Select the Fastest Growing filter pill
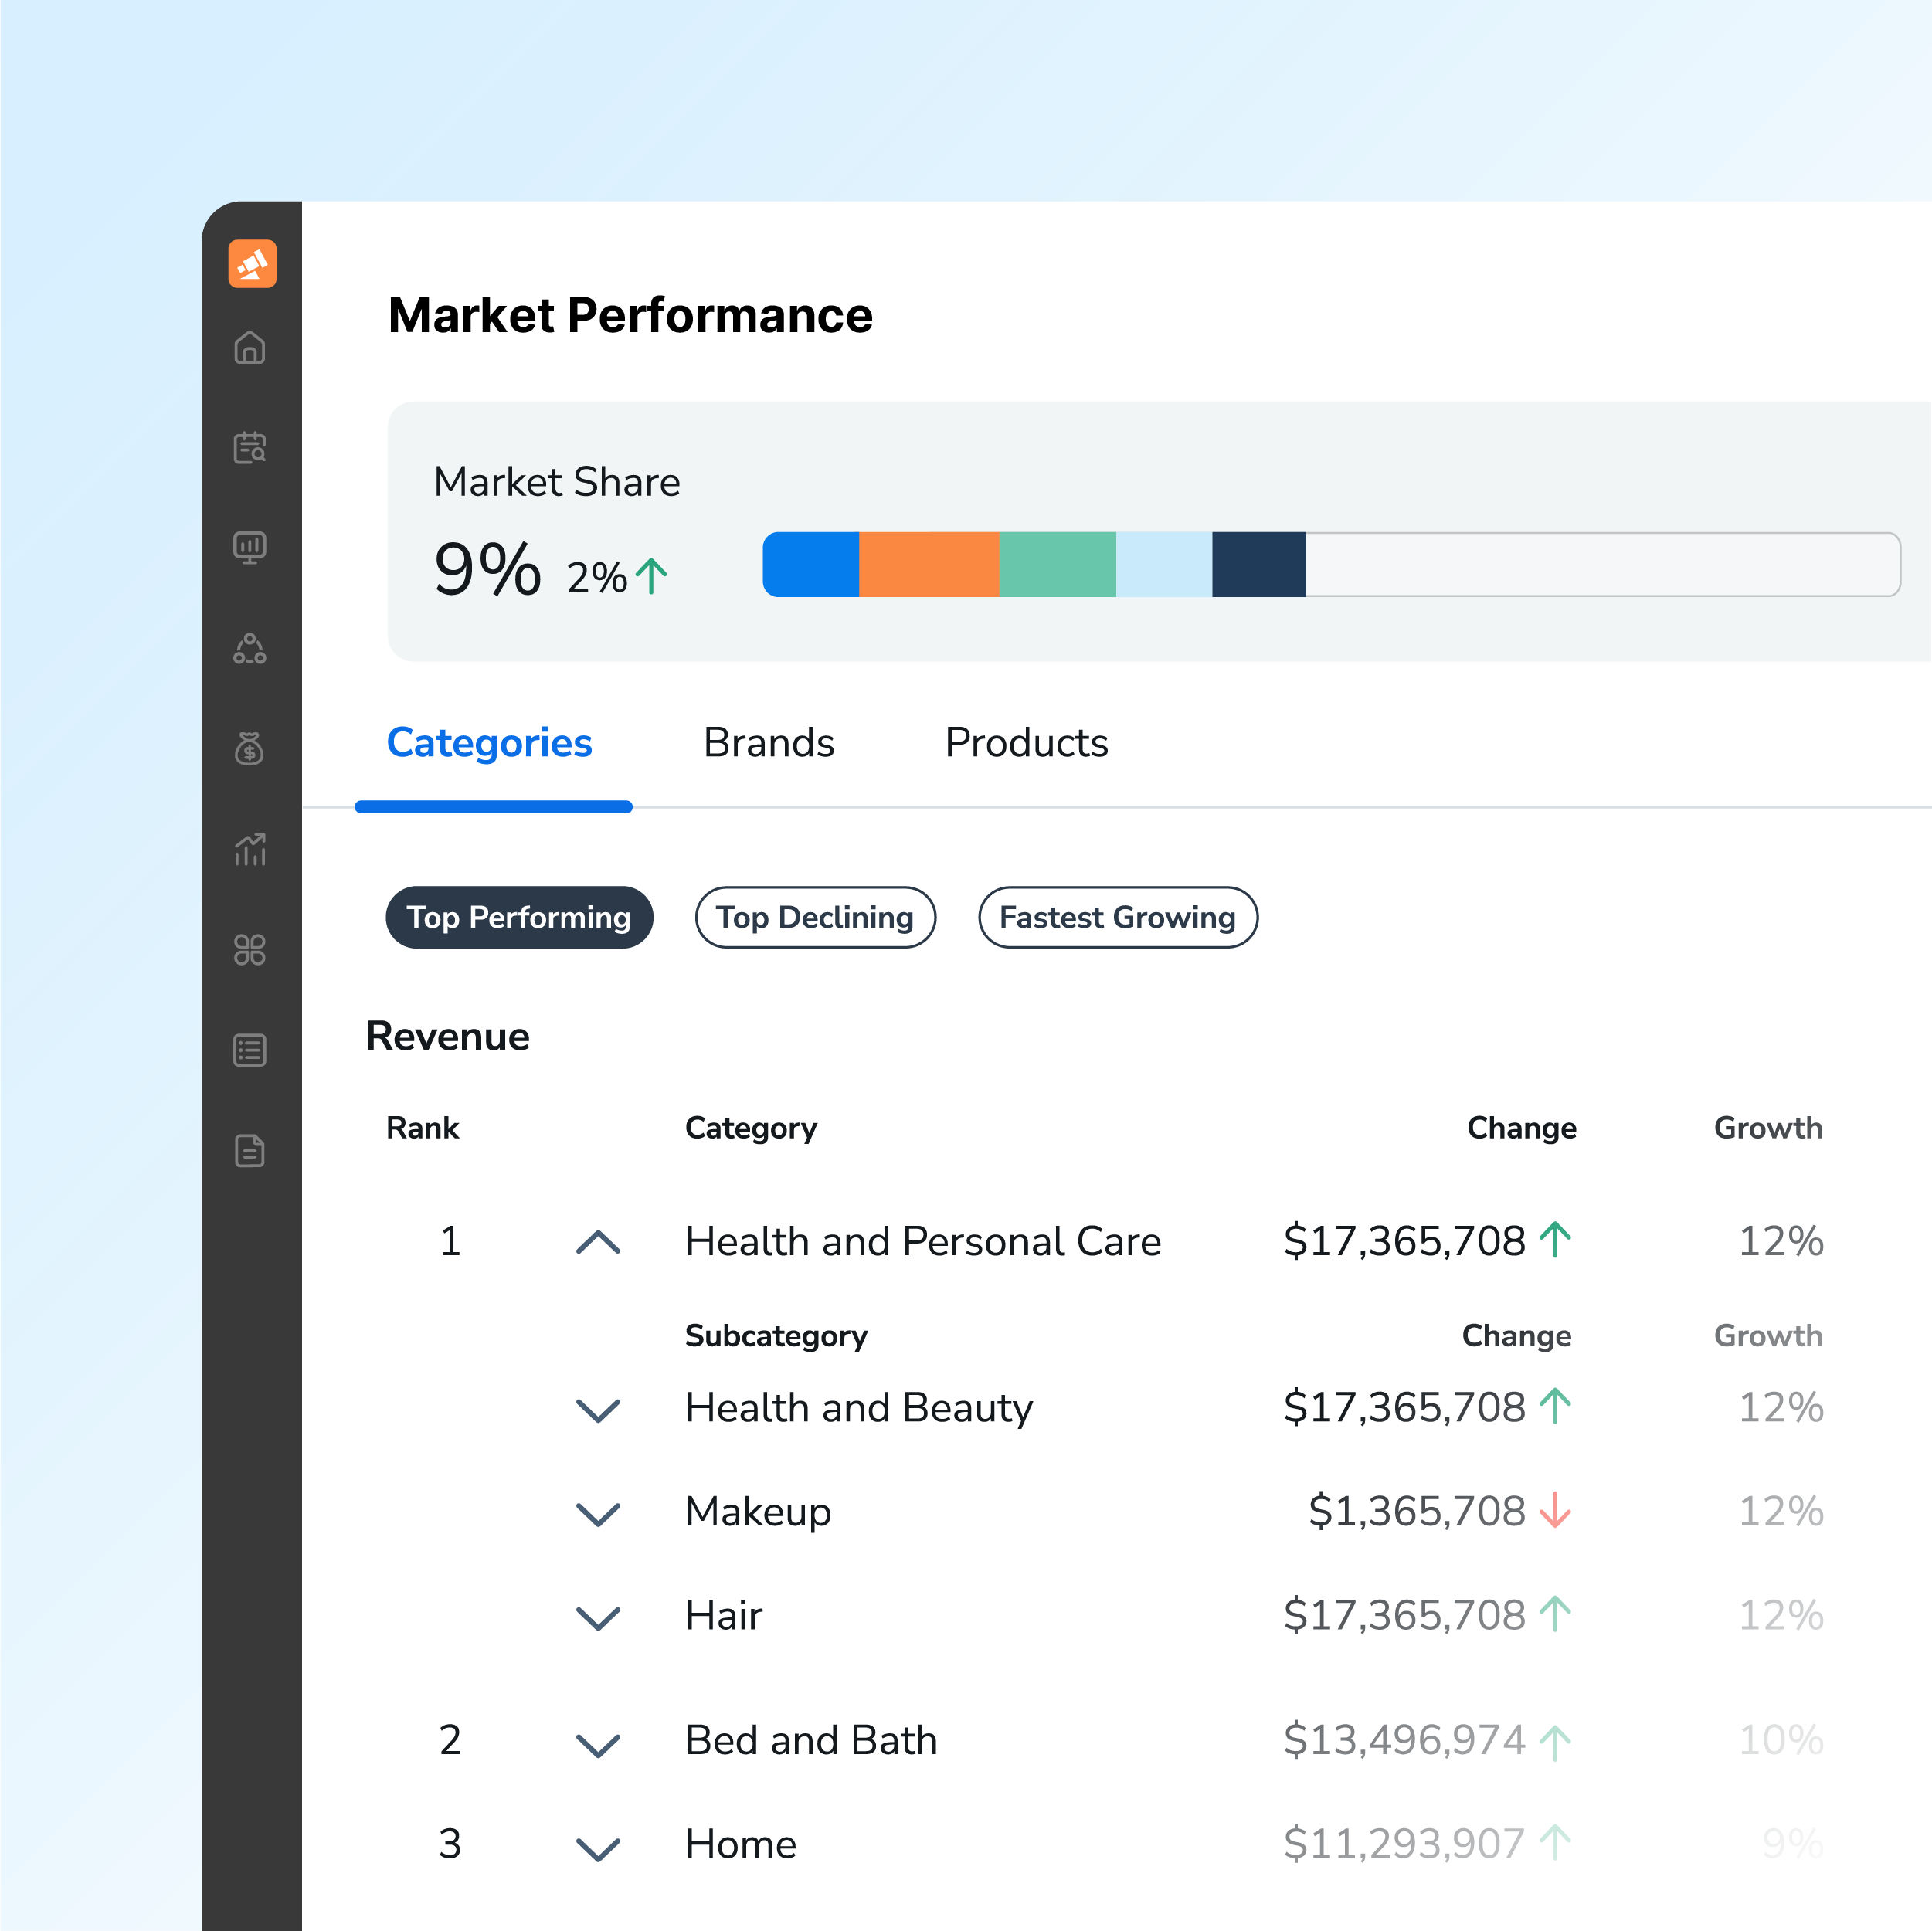This screenshot has width=1932, height=1931. coord(1117,917)
